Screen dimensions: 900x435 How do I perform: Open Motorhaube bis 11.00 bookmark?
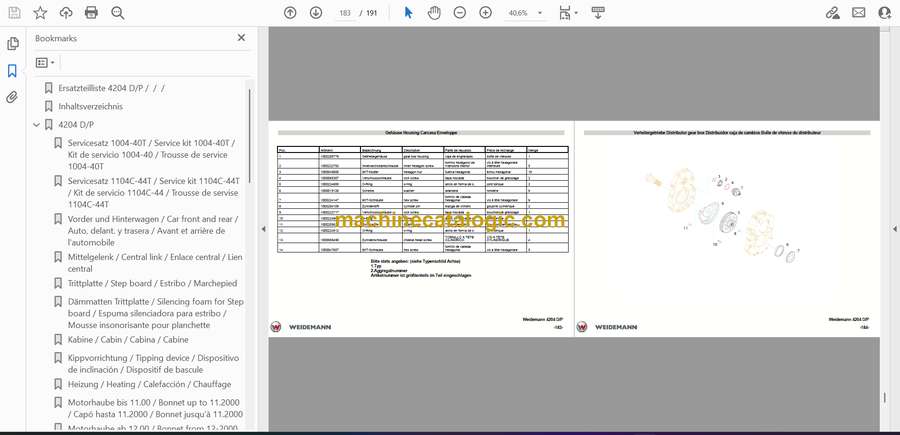155,408
